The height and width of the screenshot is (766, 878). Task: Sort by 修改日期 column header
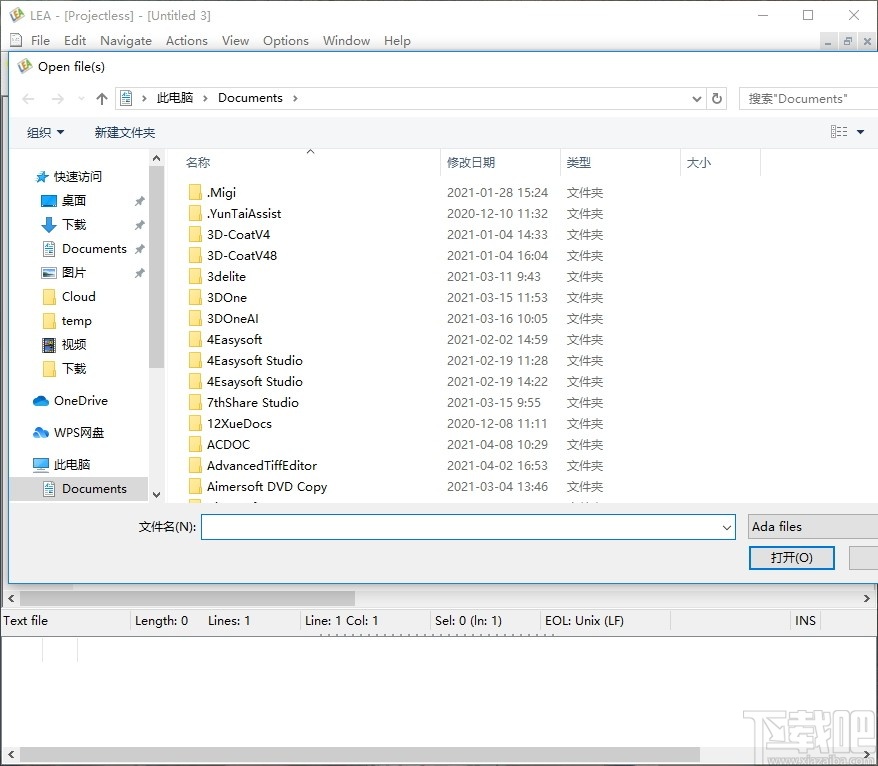[x=470, y=162]
